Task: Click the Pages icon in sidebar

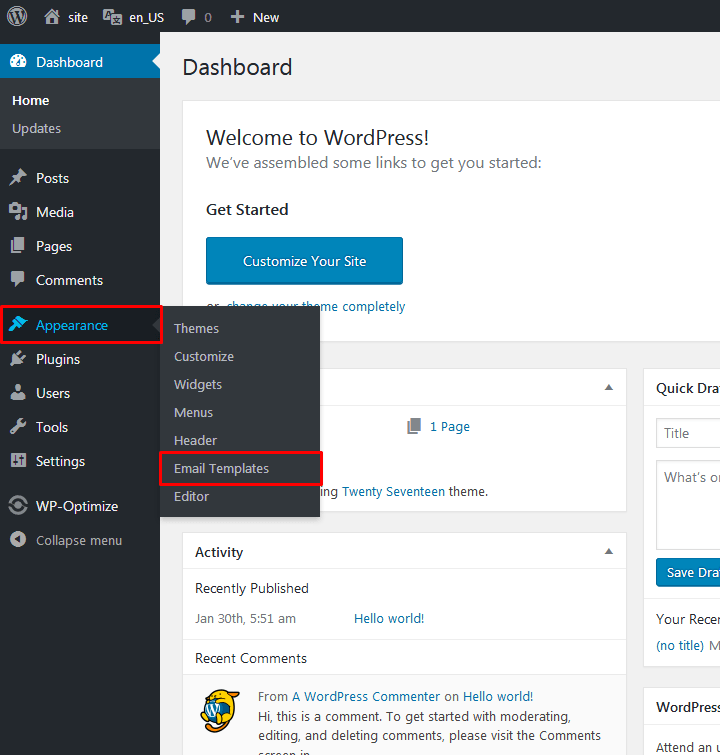Action: click(18, 246)
